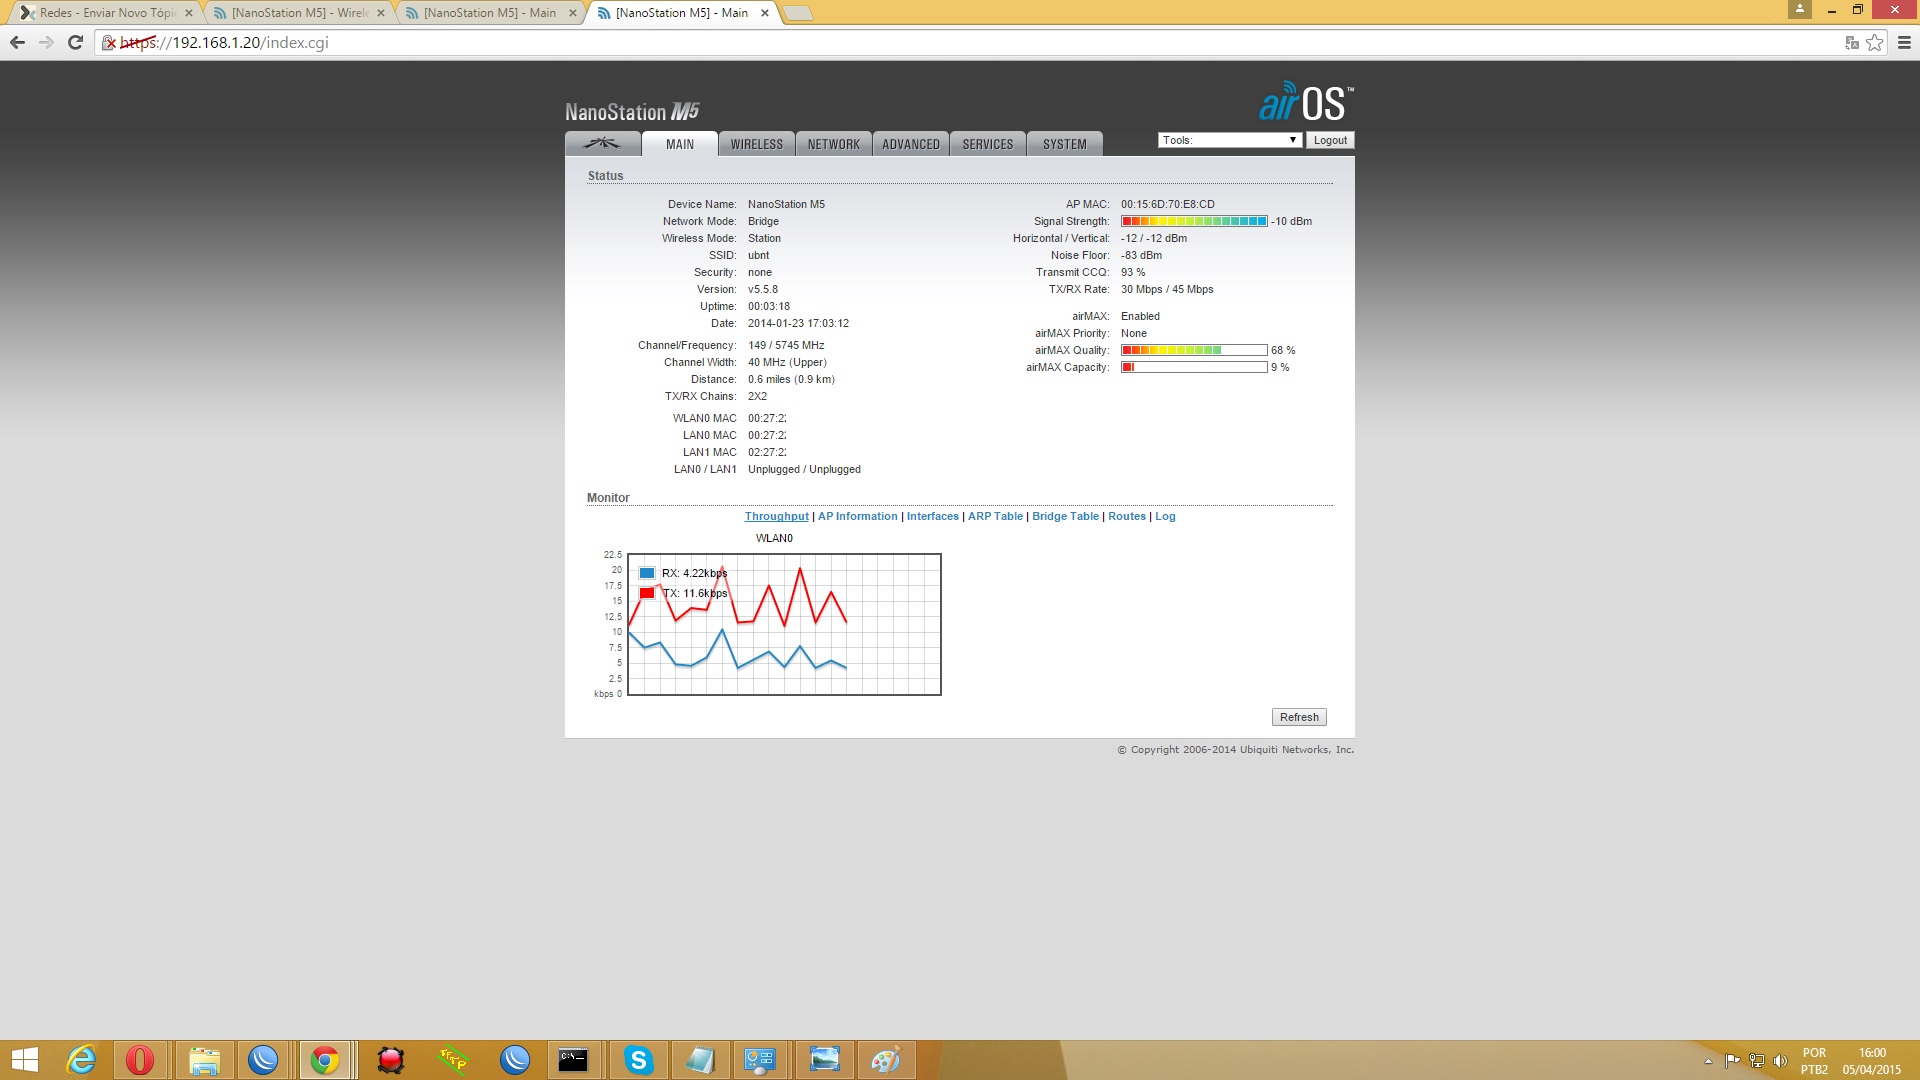Open Skype from the taskbar
Viewport: 1920px width, 1080px height.
pyautogui.click(x=638, y=1060)
